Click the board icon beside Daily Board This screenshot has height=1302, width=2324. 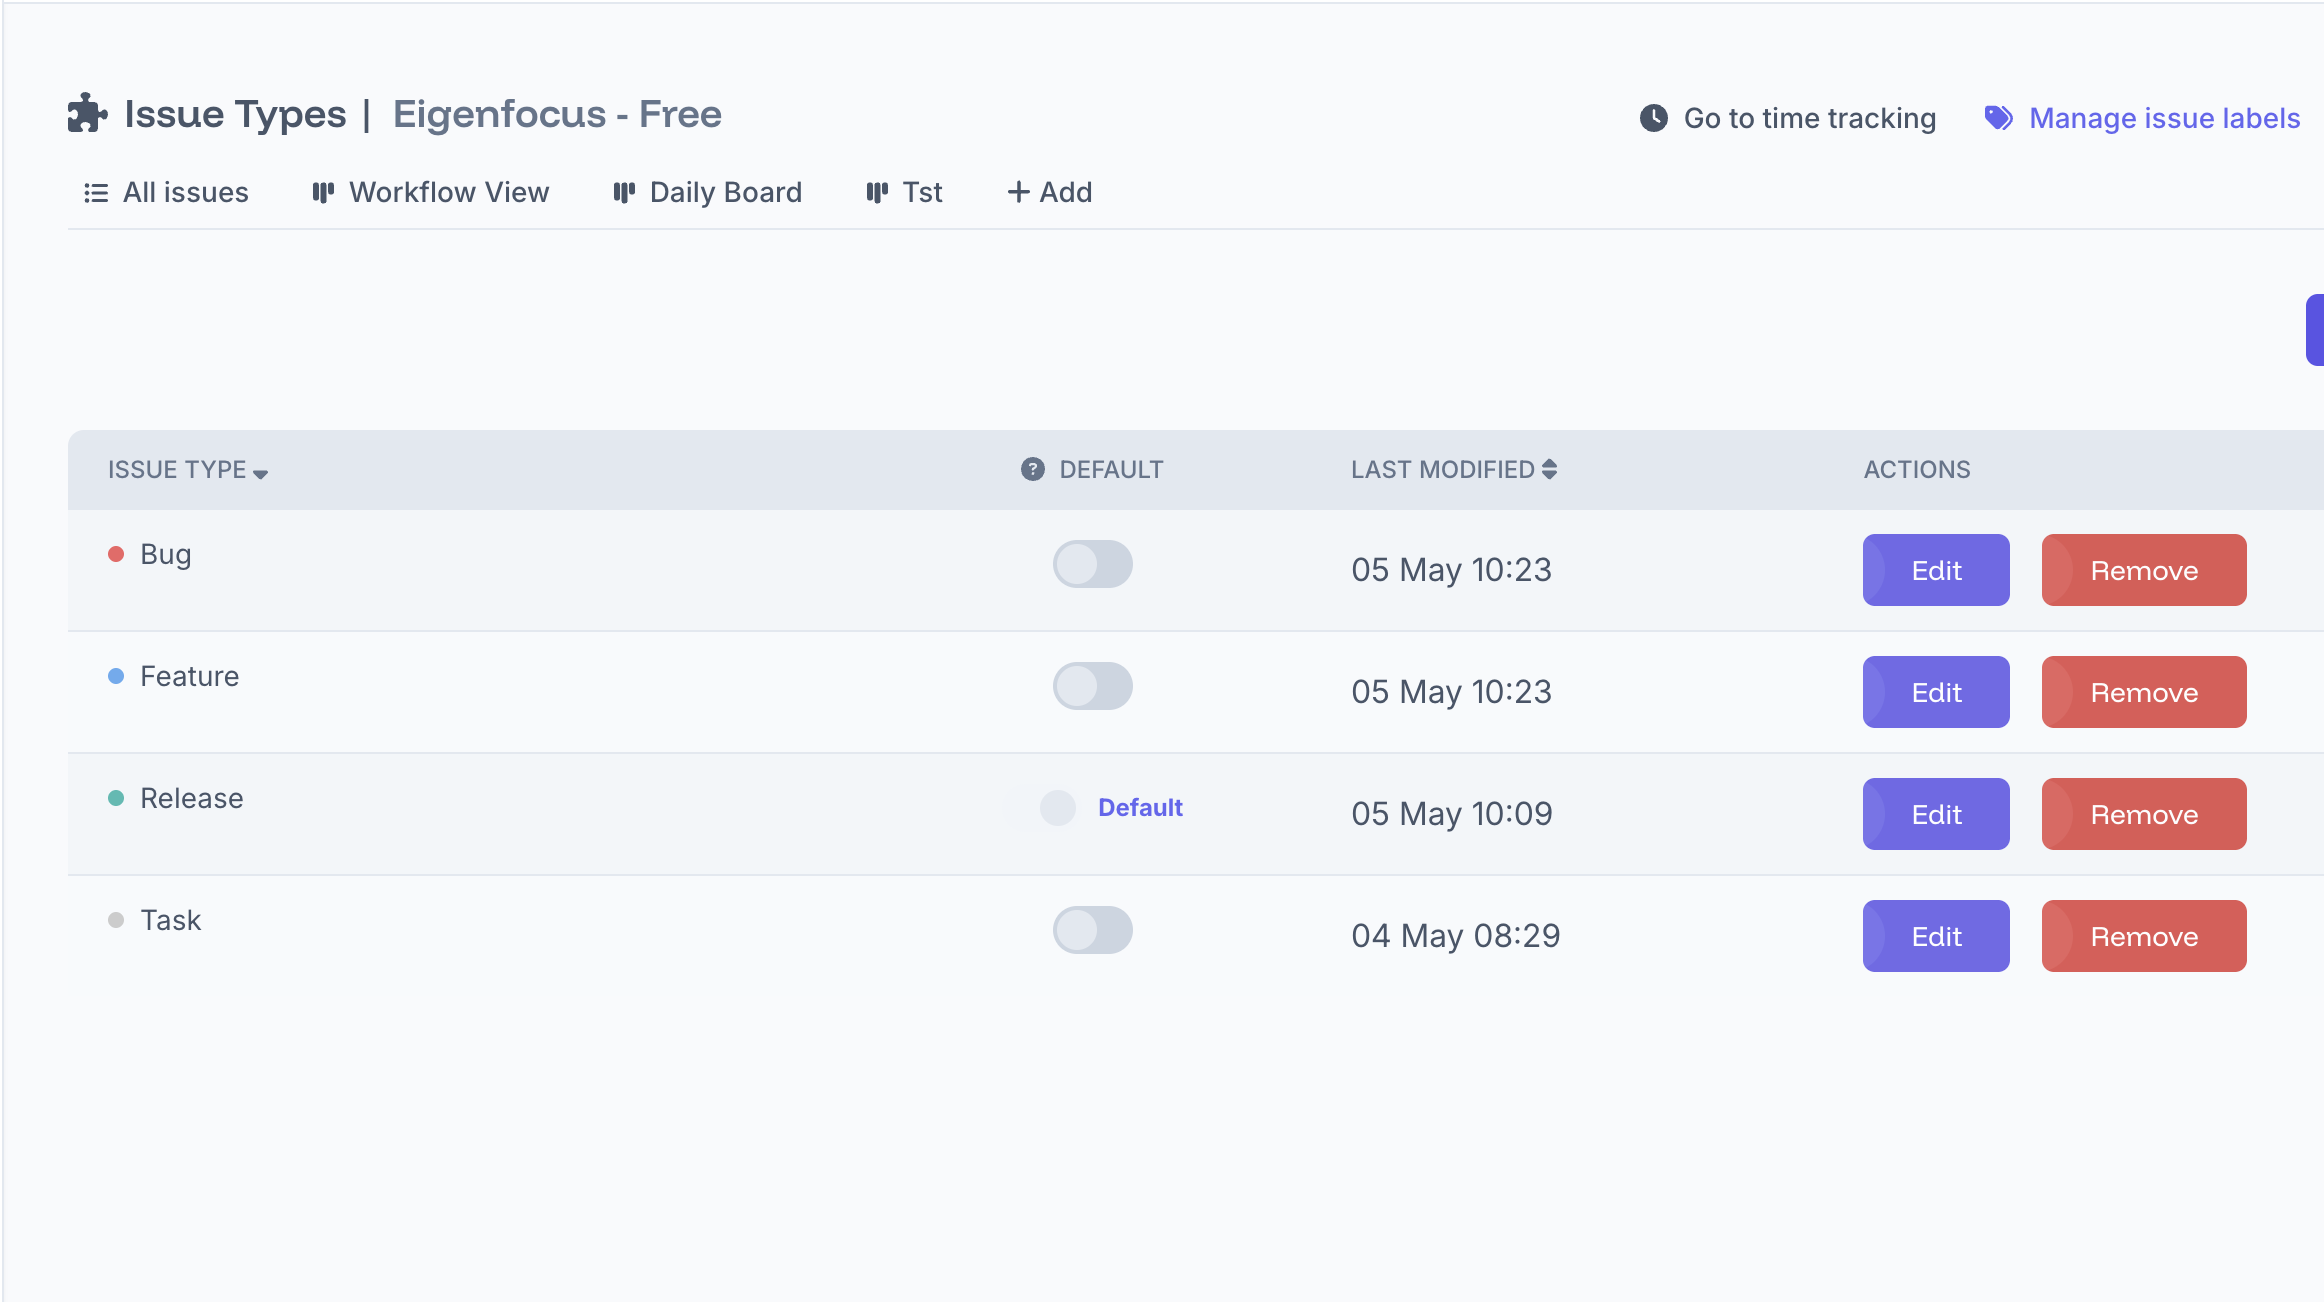pyautogui.click(x=624, y=192)
